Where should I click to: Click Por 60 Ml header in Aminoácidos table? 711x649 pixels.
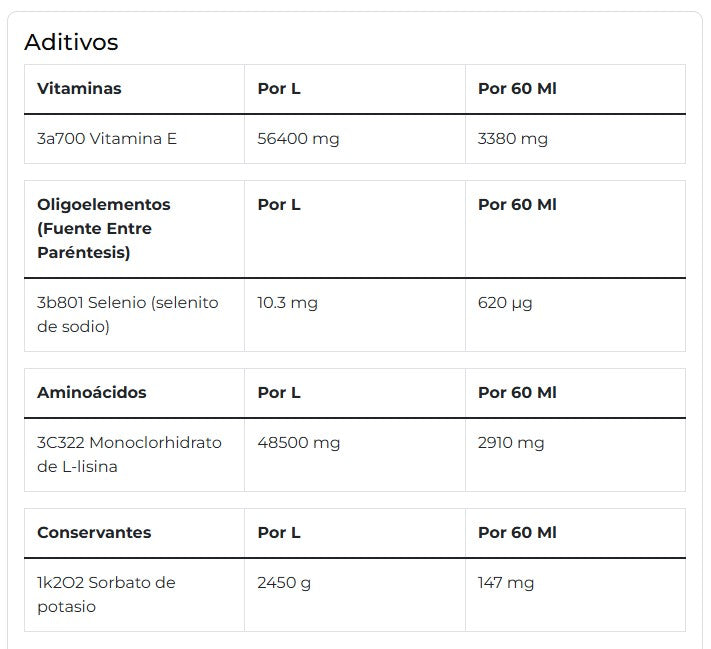click(x=517, y=392)
